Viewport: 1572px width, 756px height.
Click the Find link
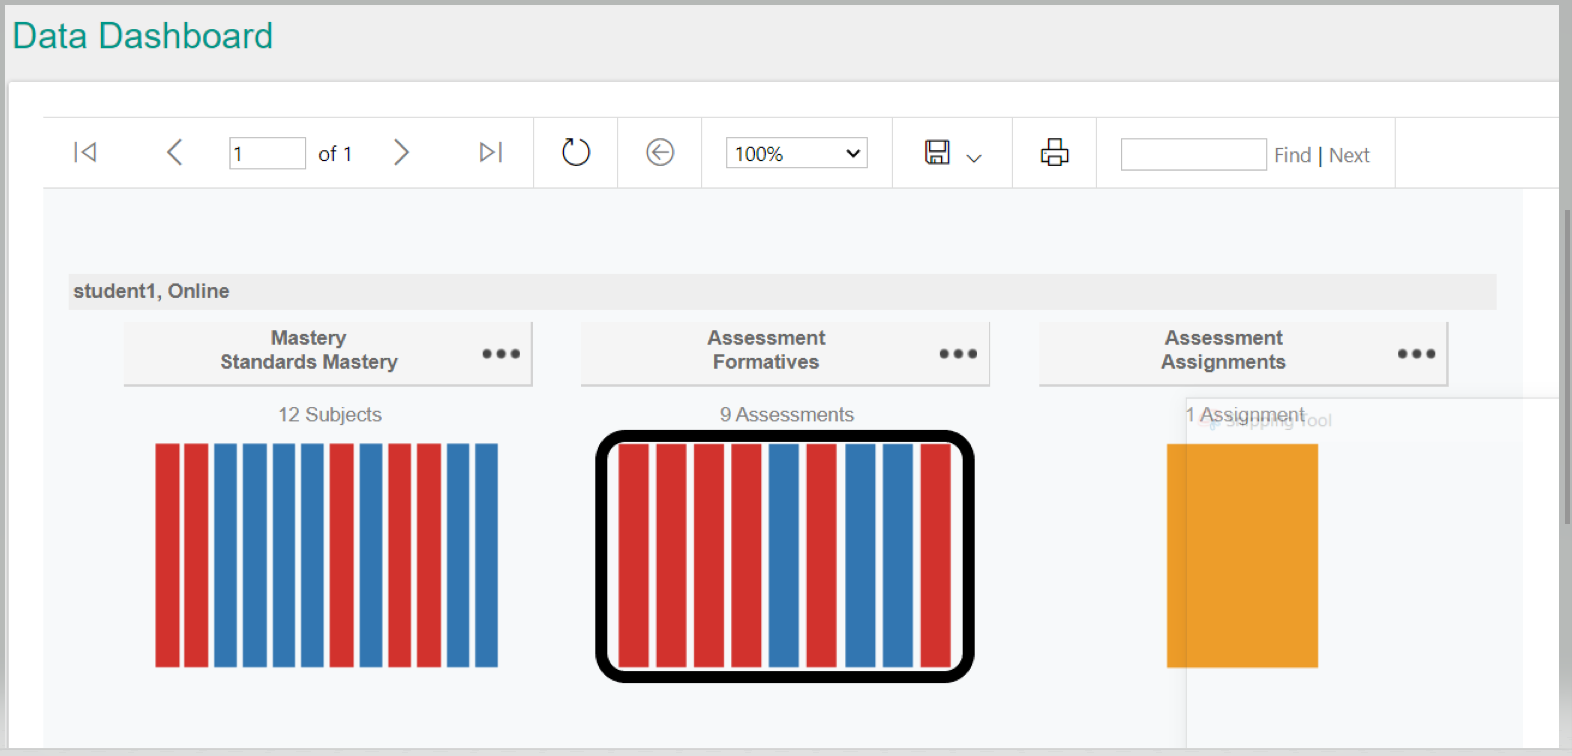point(1292,155)
